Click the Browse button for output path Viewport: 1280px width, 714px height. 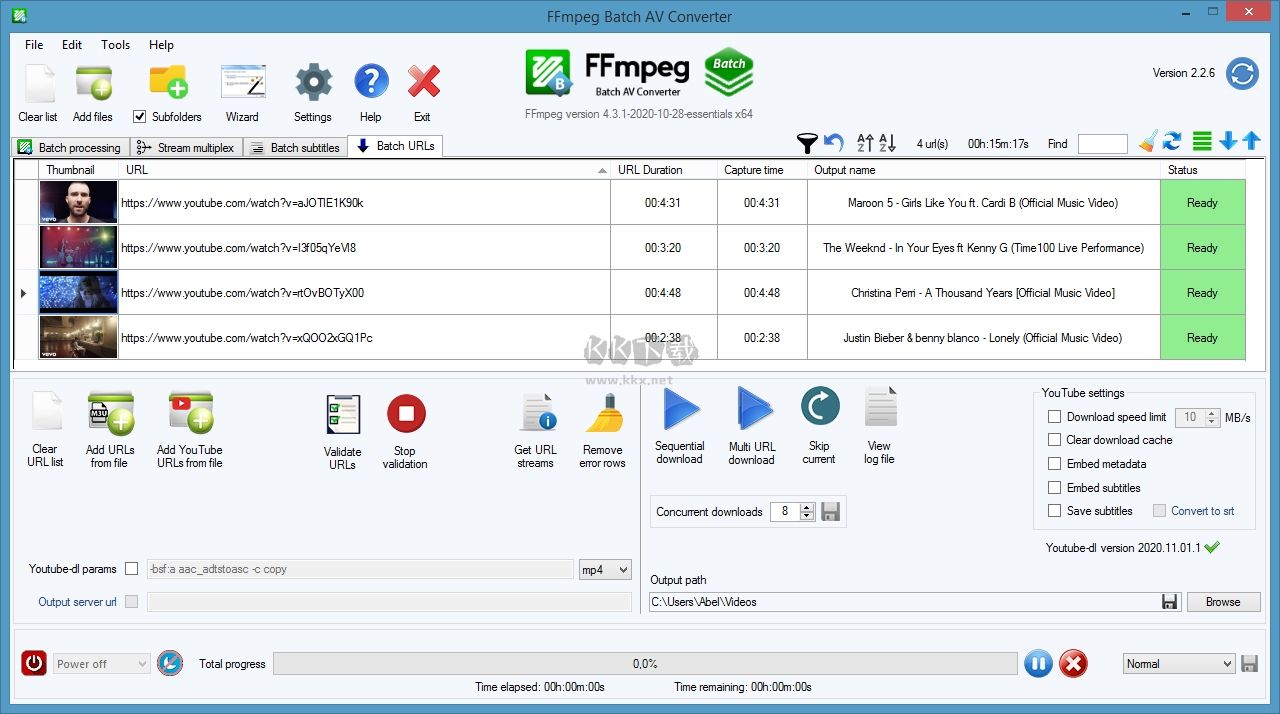(x=1223, y=601)
